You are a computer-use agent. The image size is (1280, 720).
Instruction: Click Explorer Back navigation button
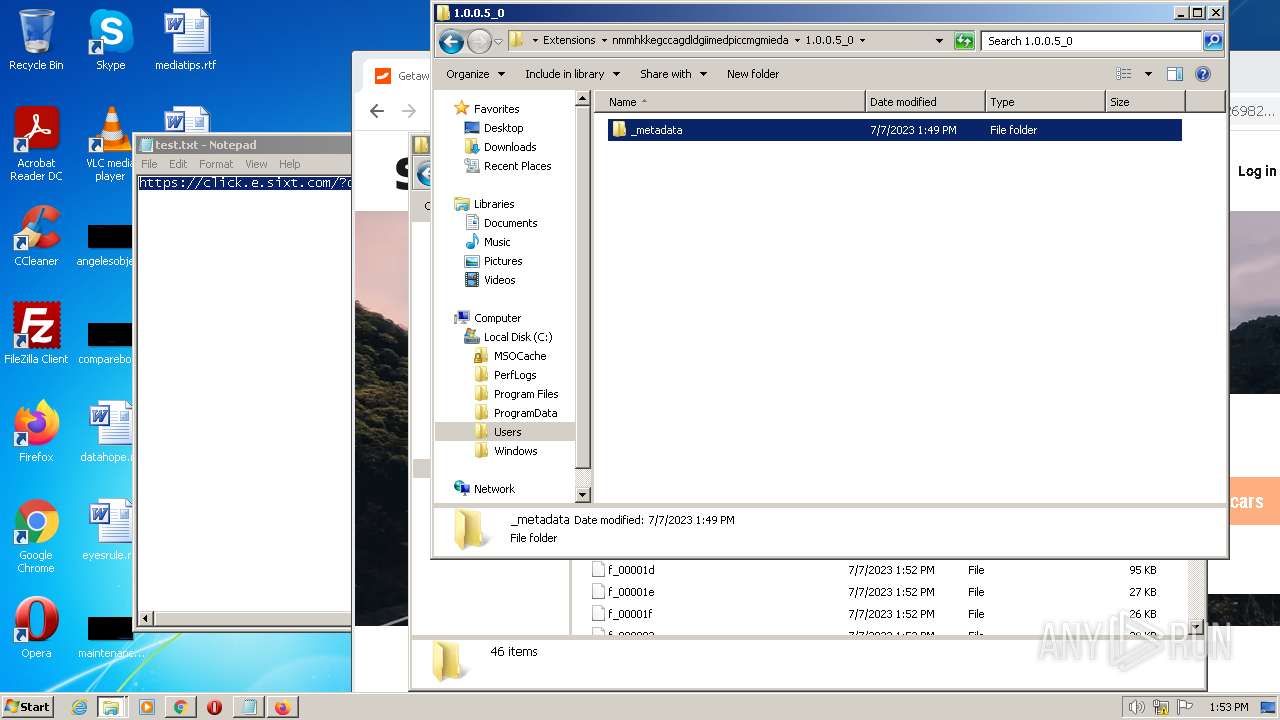click(451, 41)
